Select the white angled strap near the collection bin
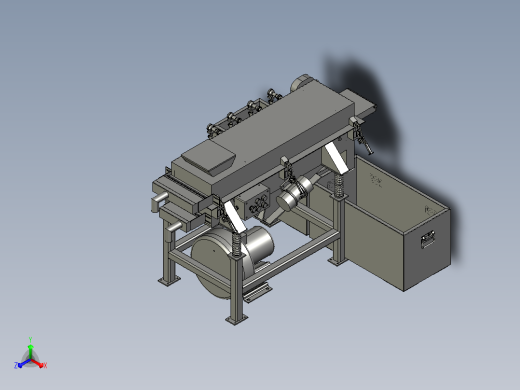 click(x=336, y=158)
